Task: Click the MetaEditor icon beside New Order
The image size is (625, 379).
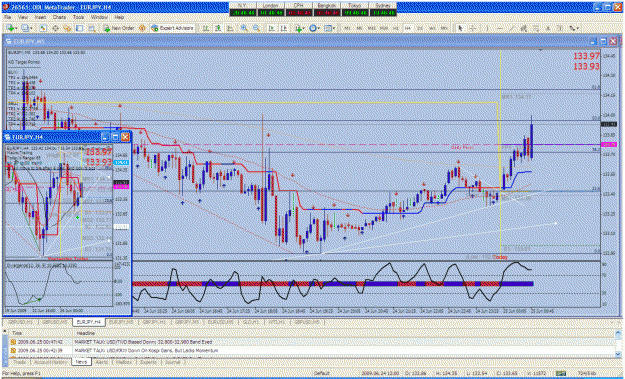Action: (142, 28)
